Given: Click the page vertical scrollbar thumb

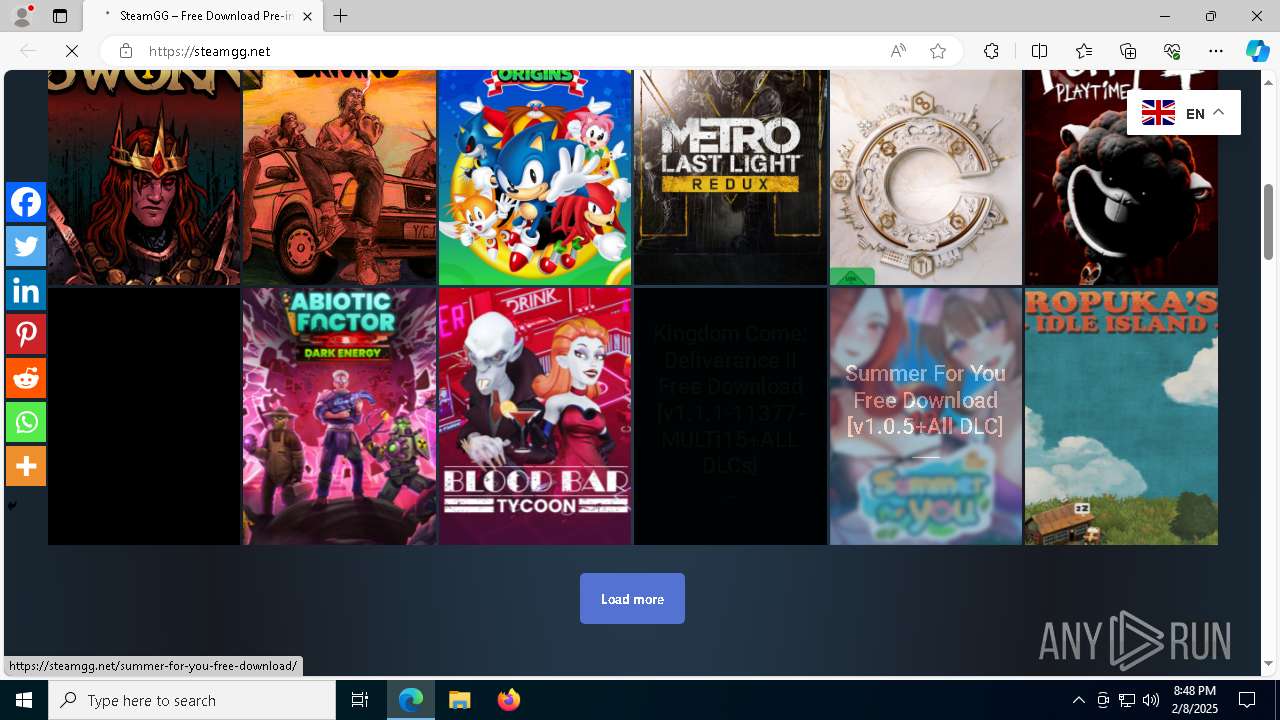Looking at the screenshot, I should [x=1268, y=222].
